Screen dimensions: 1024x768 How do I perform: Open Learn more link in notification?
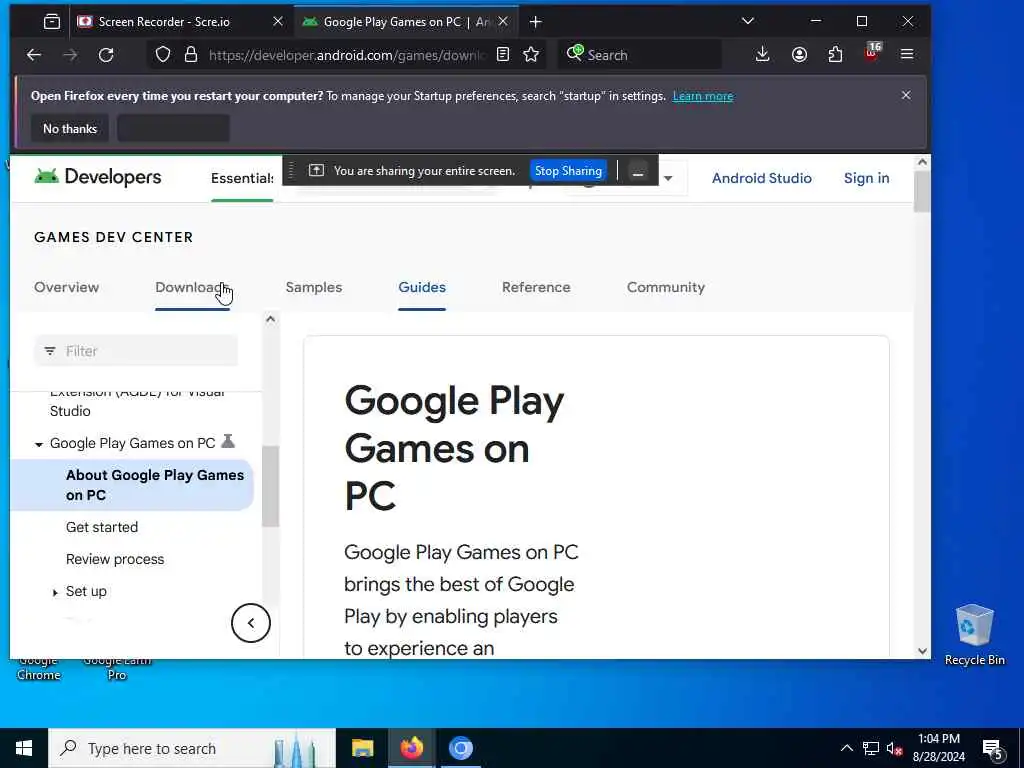click(703, 96)
